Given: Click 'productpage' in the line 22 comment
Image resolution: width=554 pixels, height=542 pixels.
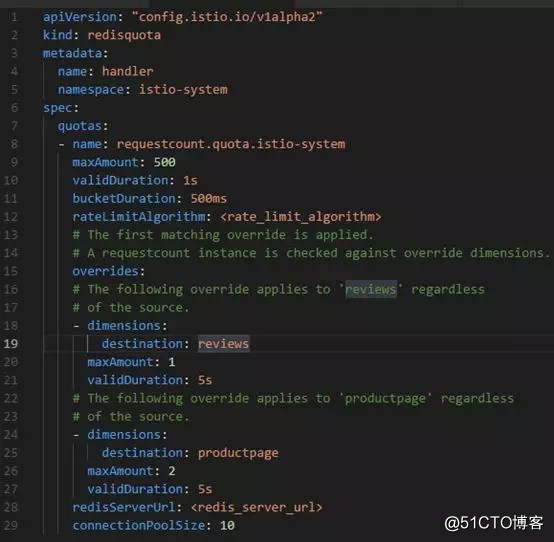Looking at the screenshot, I should point(385,399).
